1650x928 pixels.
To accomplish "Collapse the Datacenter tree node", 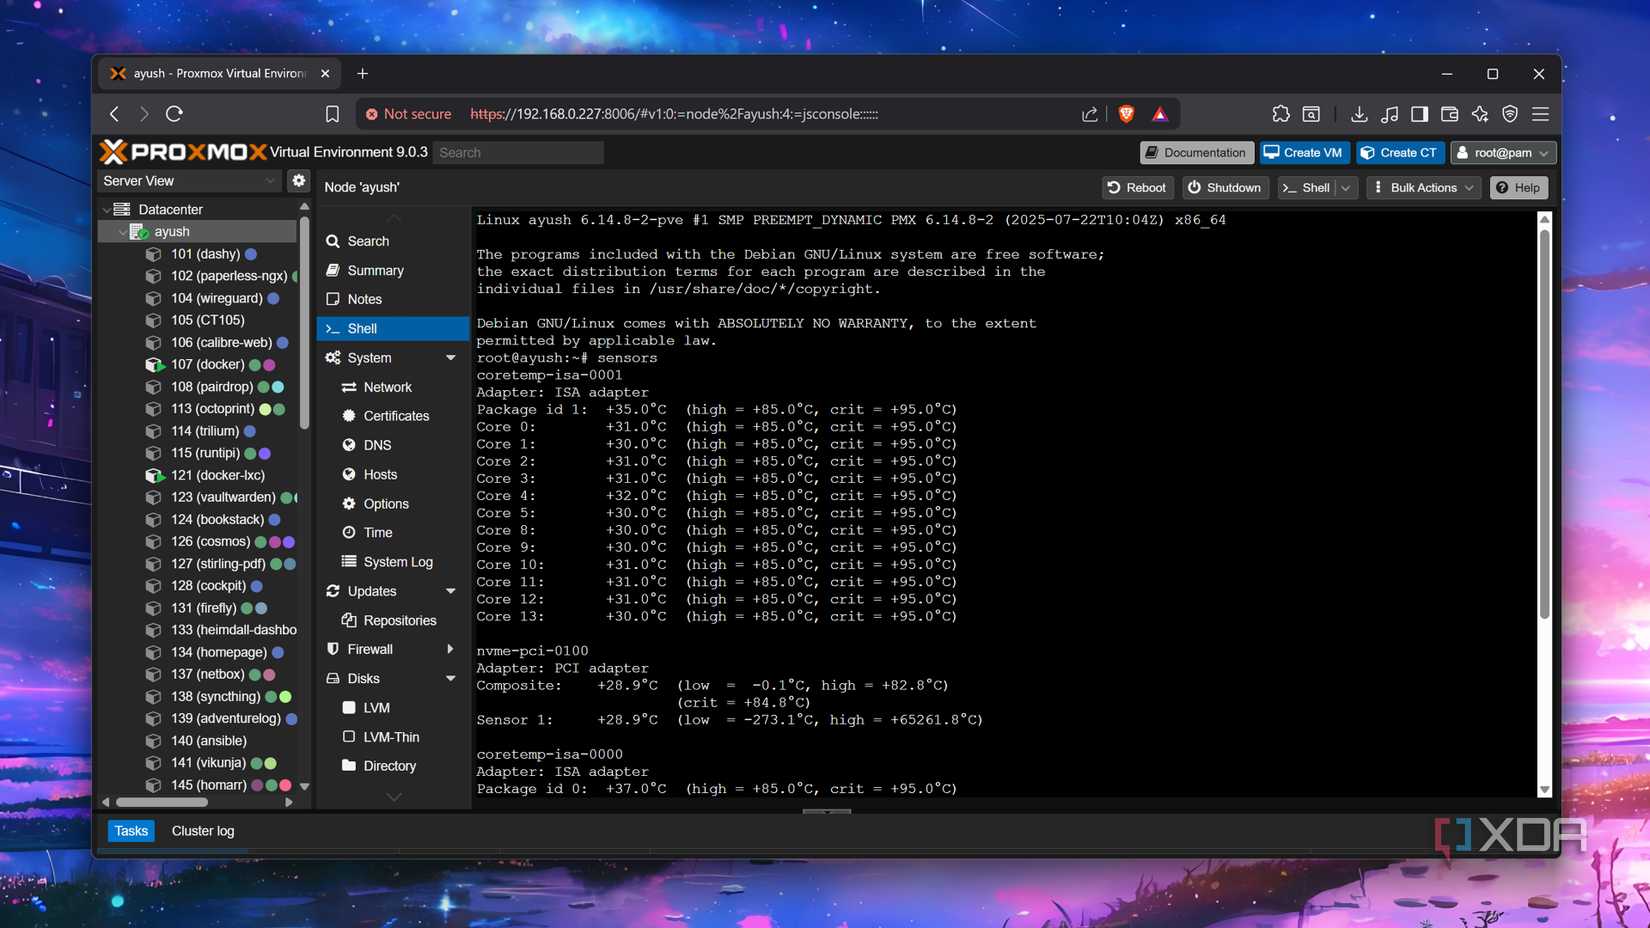I will click(x=106, y=209).
